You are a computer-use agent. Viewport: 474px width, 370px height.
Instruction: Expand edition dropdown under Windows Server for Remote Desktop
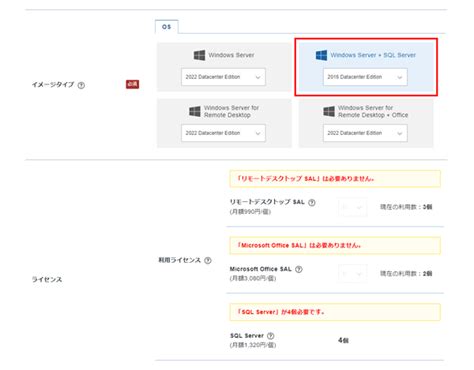click(x=223, y=133)
